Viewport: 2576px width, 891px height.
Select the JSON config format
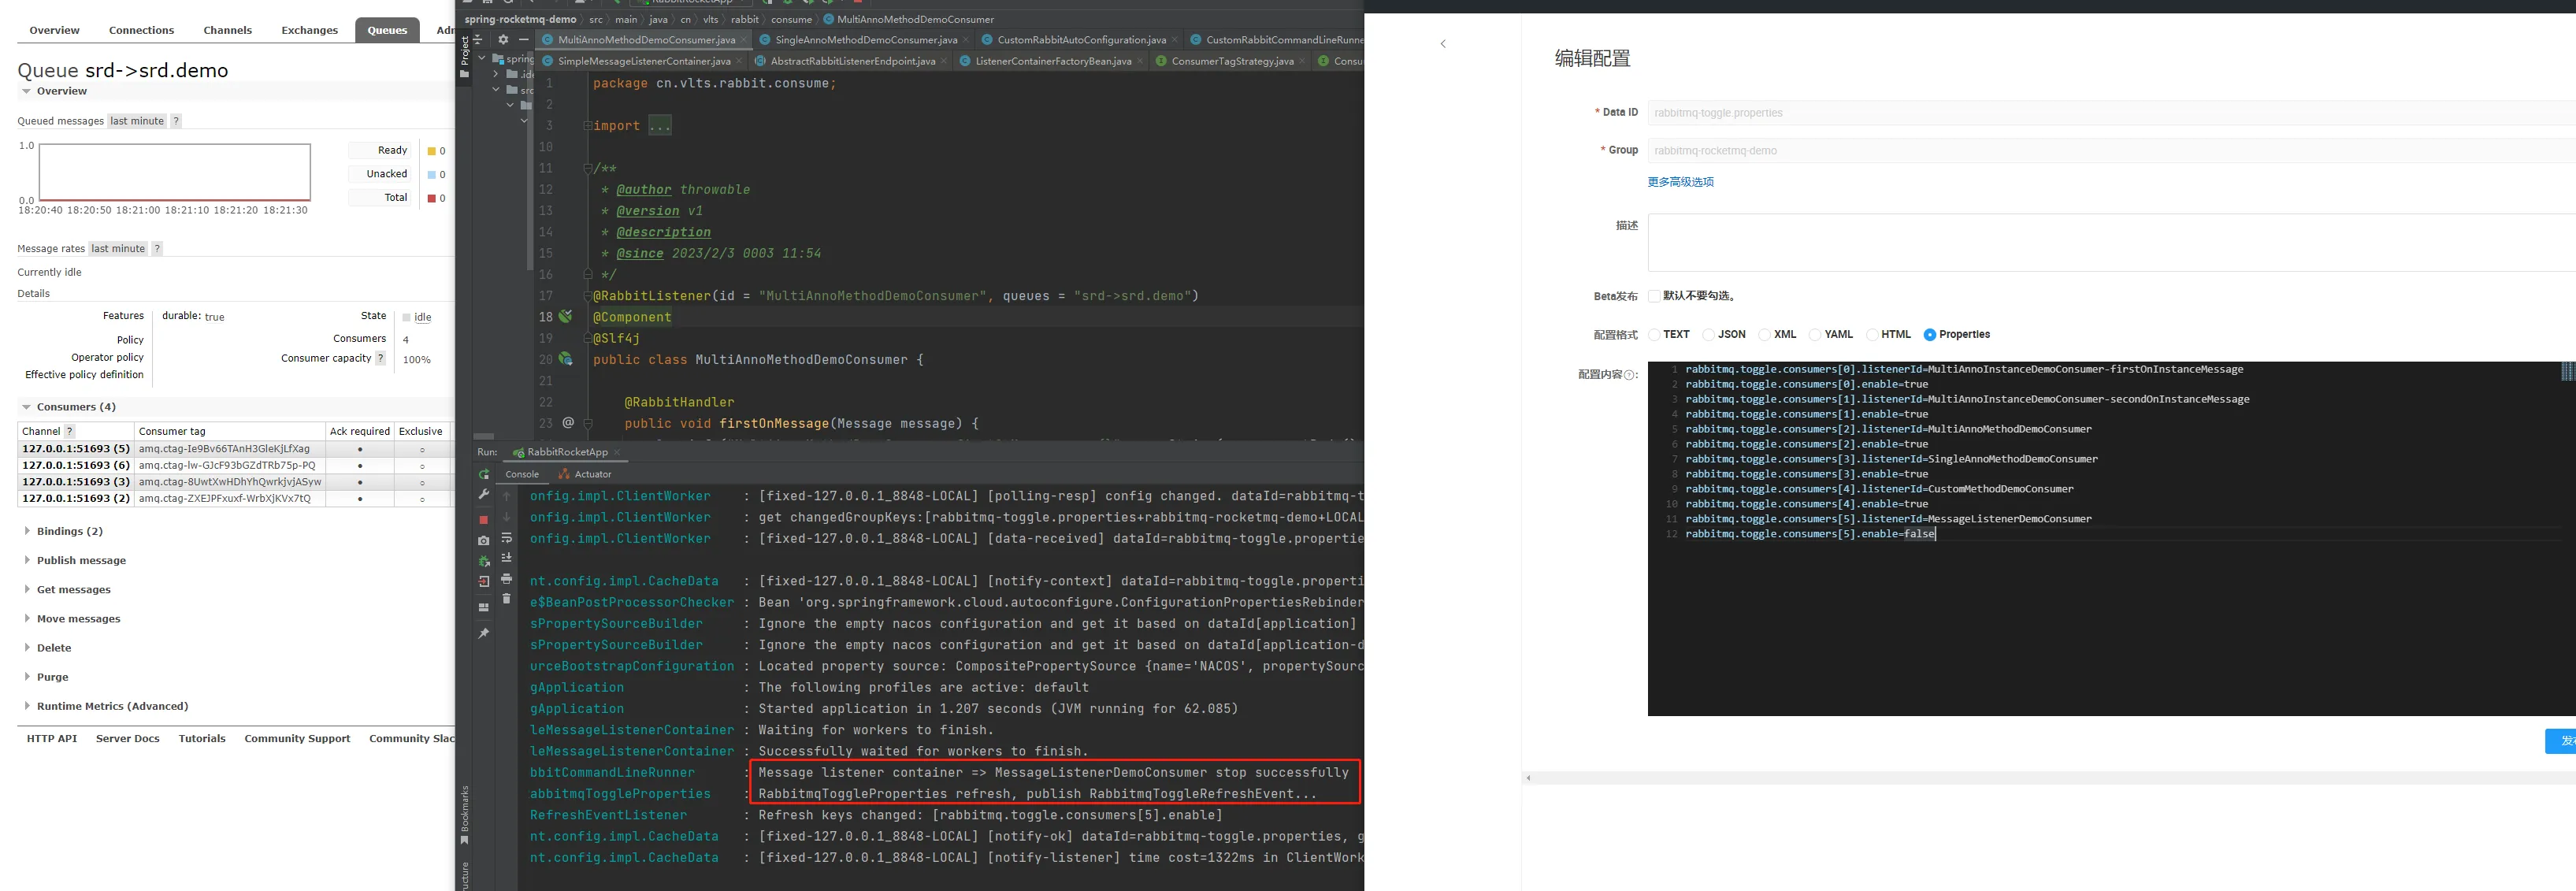[1713, 336]
